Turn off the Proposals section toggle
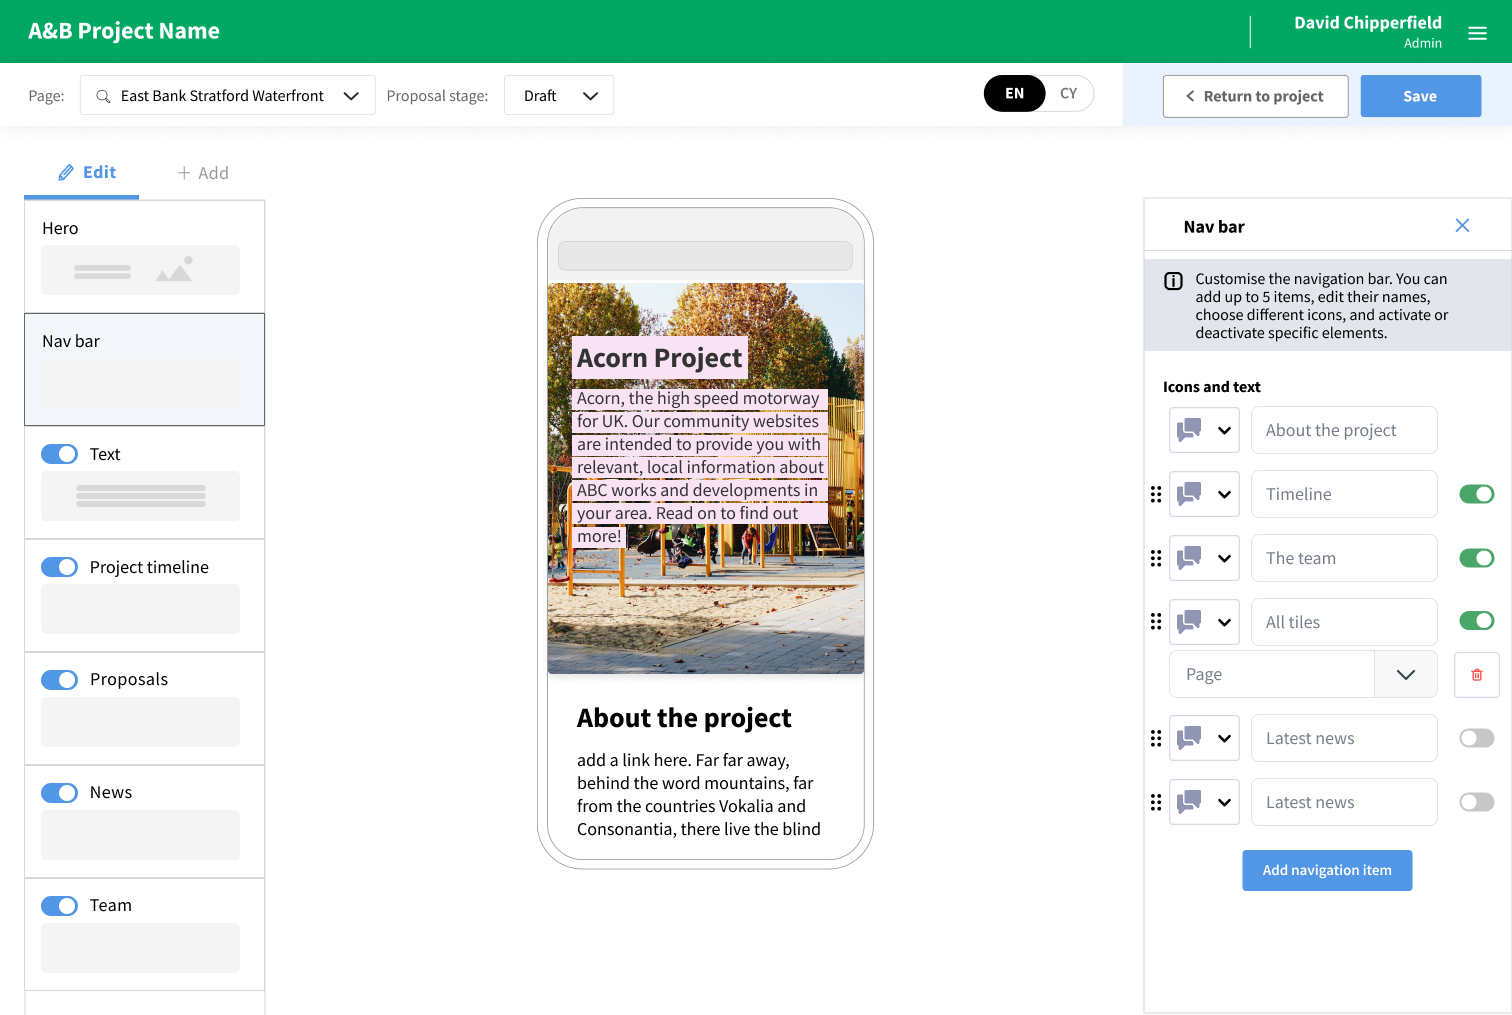Screen dimensions: 1512x1015 [60, 680]
